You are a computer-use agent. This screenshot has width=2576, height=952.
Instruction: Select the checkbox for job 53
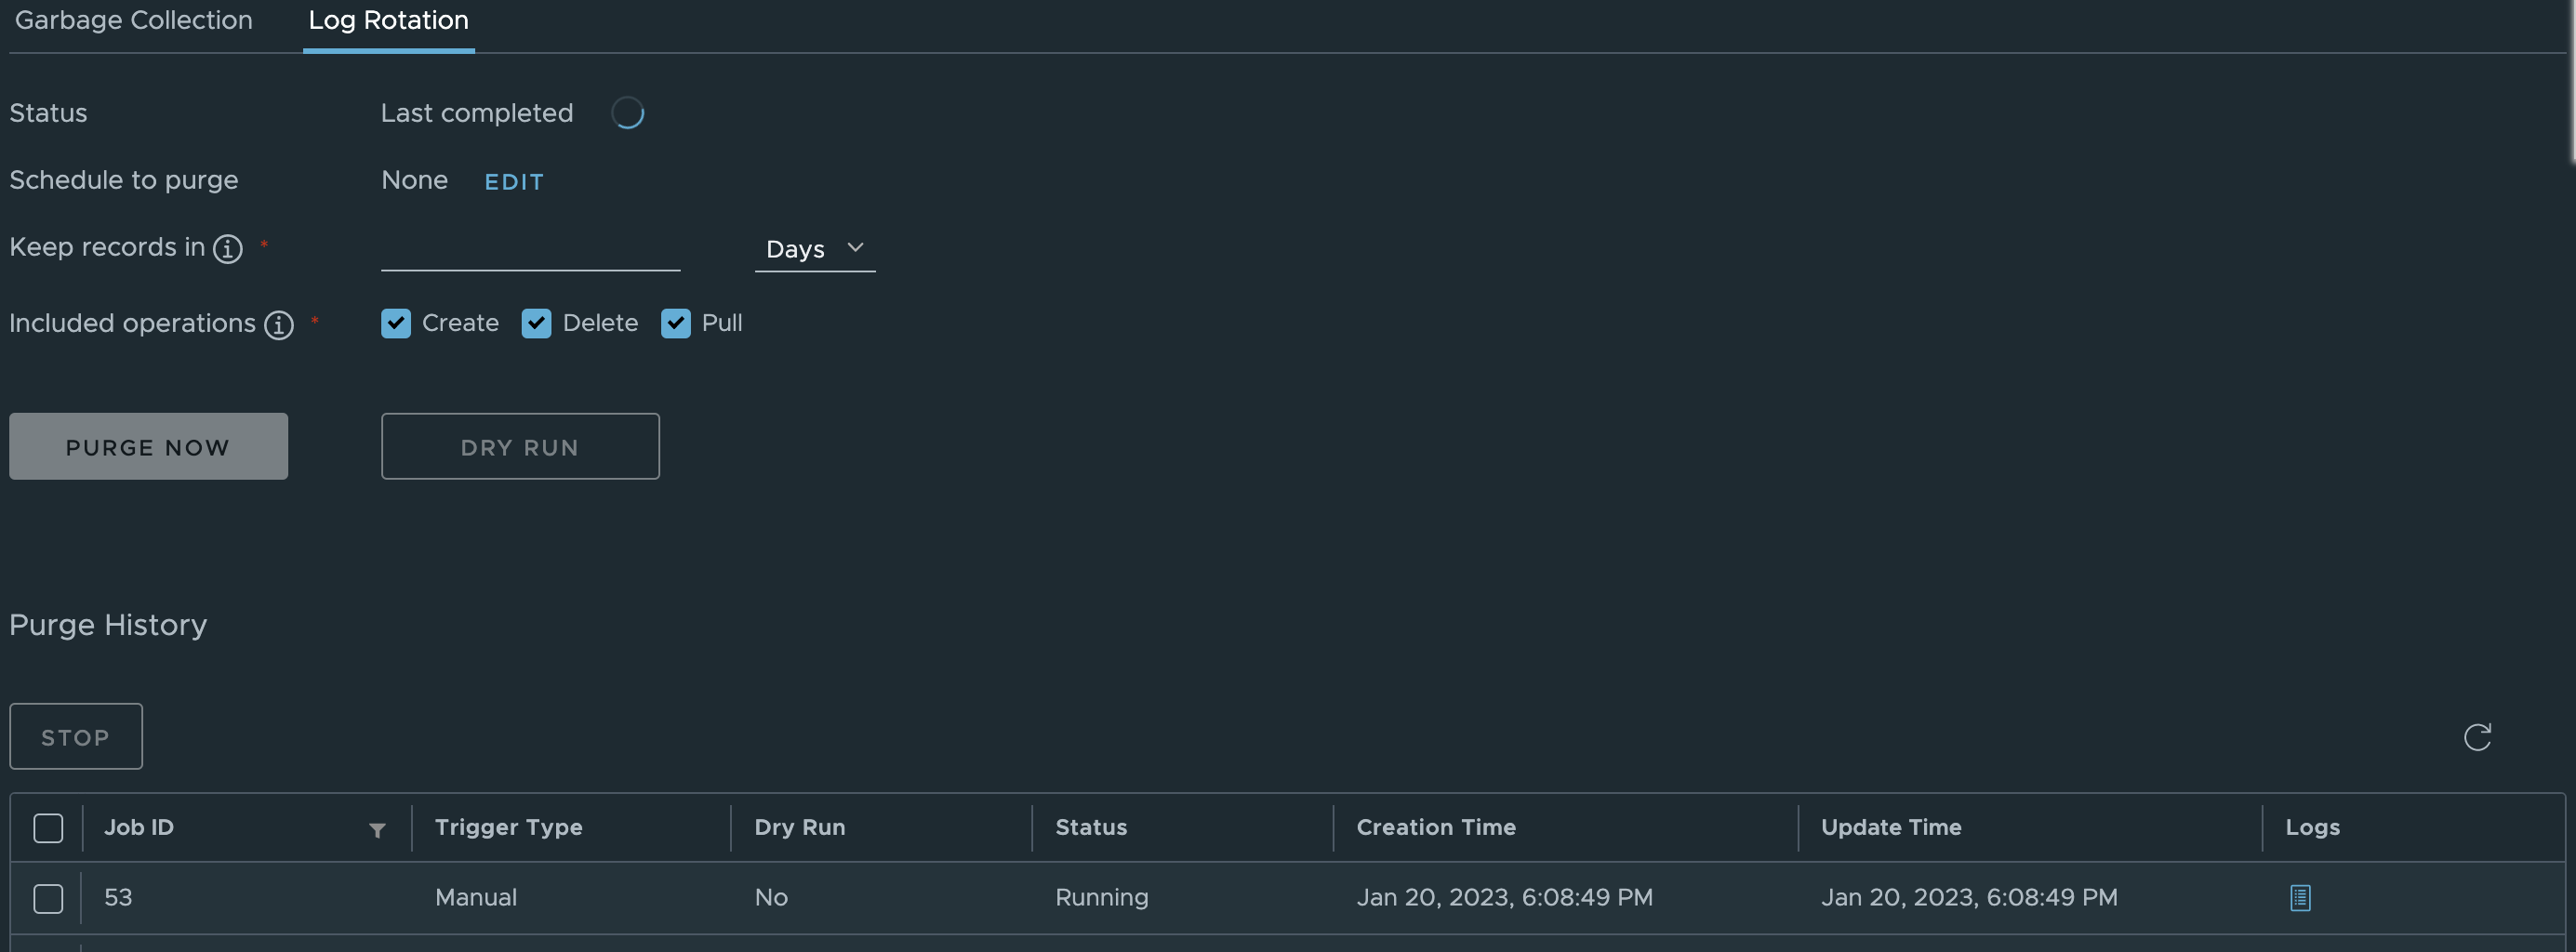tap(47, 898)
